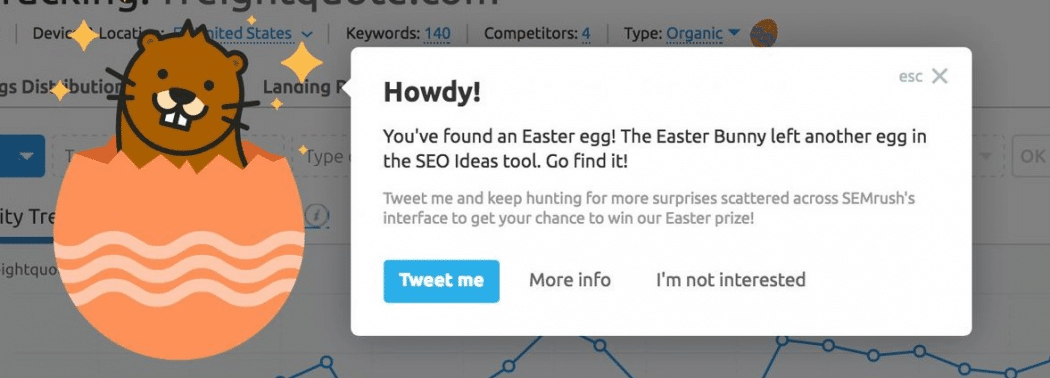Viewport: 1050px width, 378px height.
Task: Dismiss with I'm not interested
Action: click(x=731, y=280)
